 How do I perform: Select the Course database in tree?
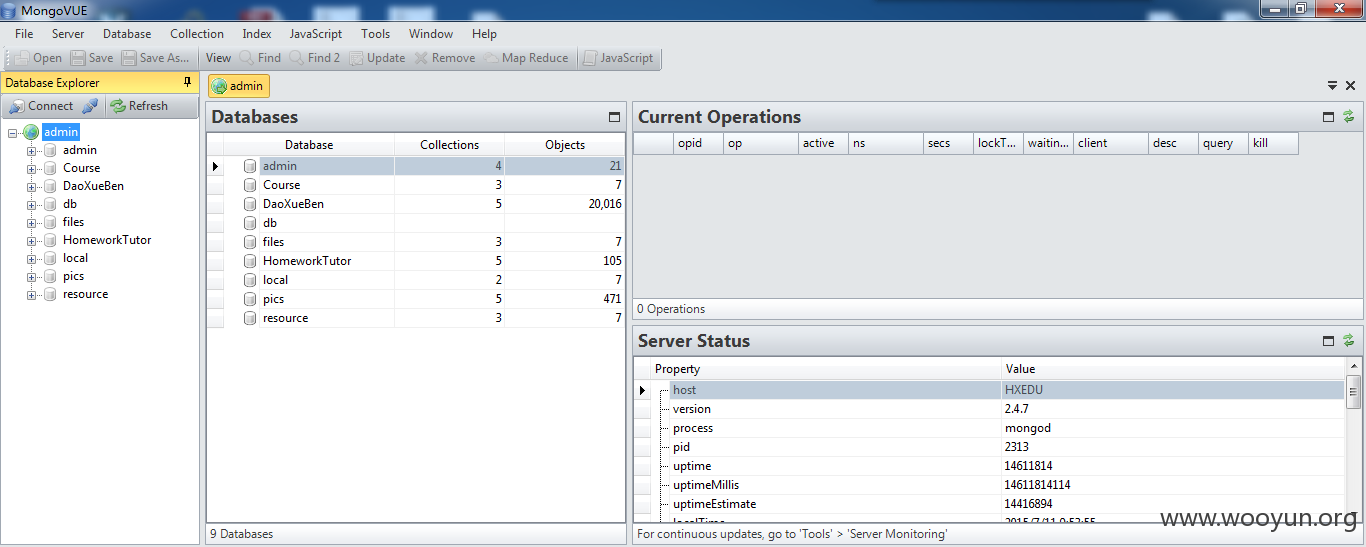81,168
